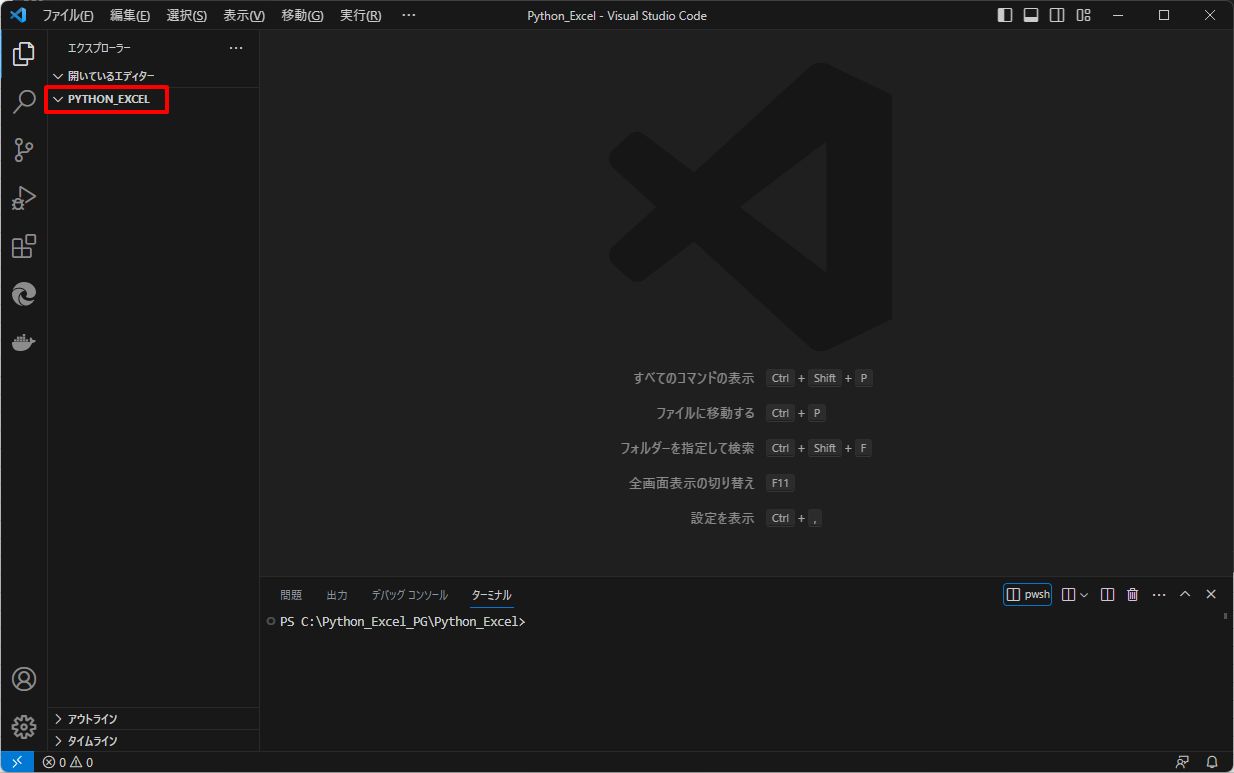Screen dimensions: 1234x773
Task: Open the 移動(G) menu
Action: click(x=302, y=15)
